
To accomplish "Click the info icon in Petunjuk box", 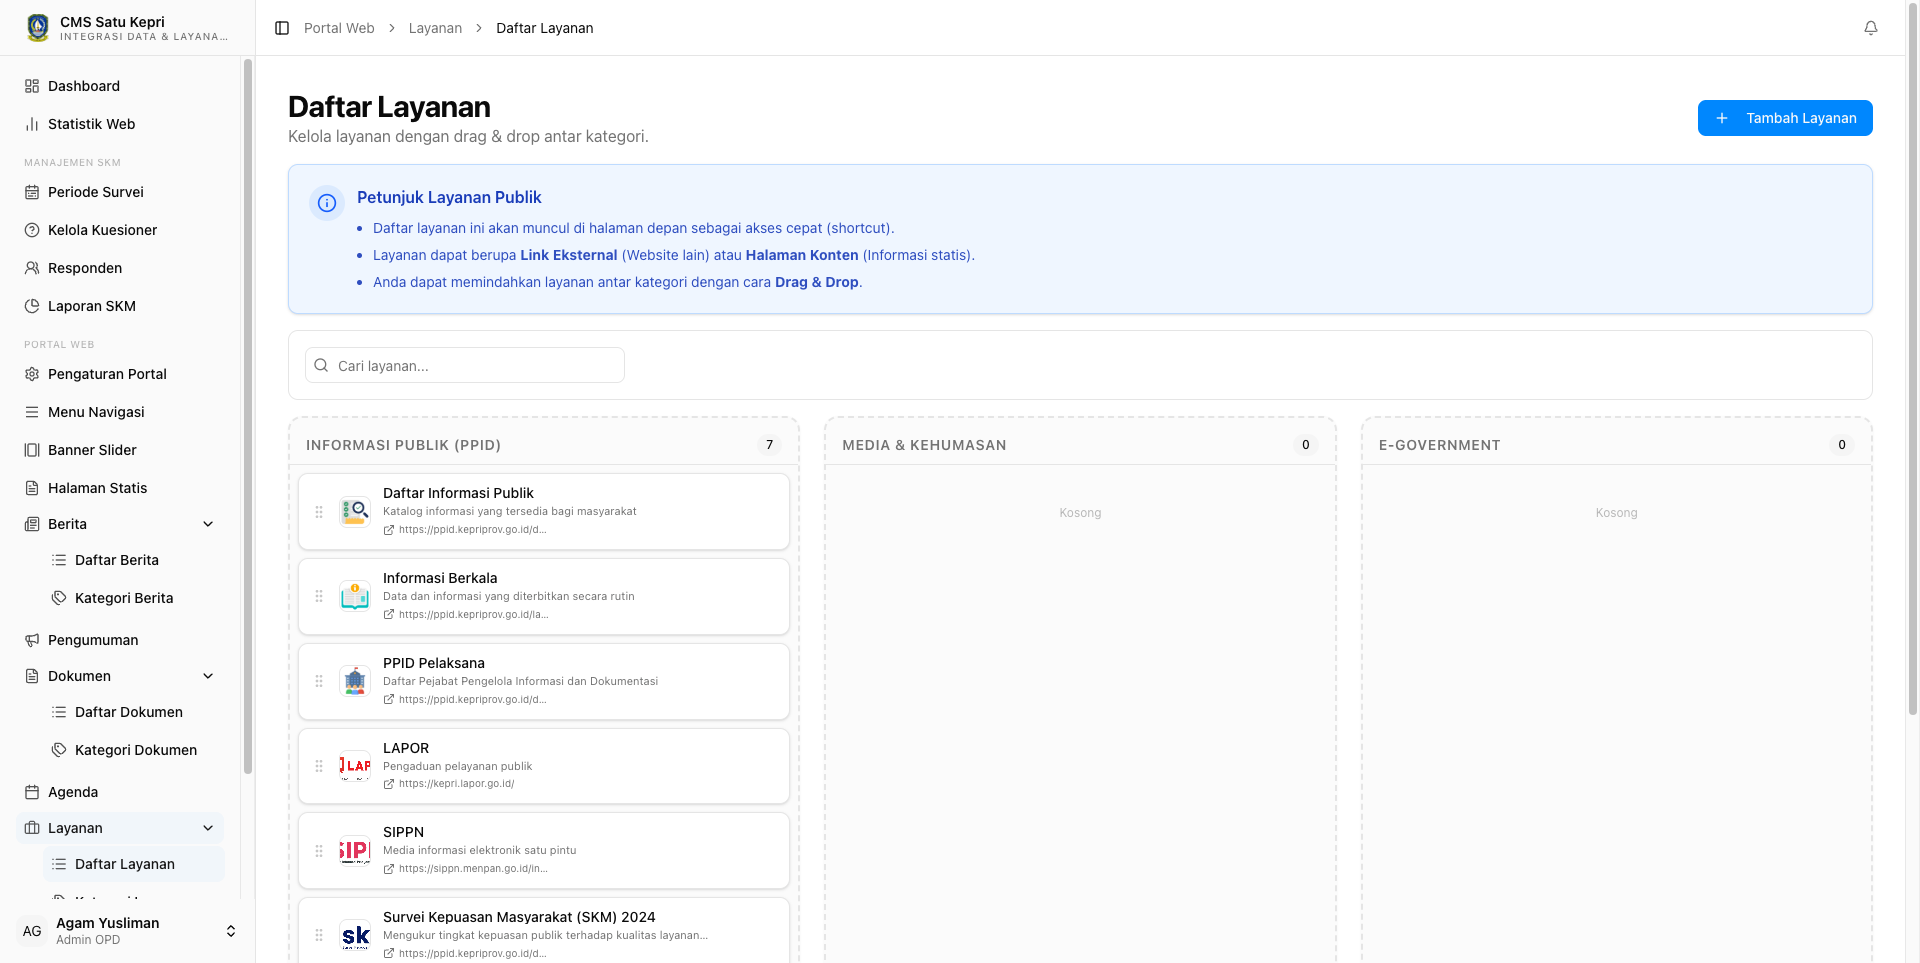I will click(x=327, y=203).
